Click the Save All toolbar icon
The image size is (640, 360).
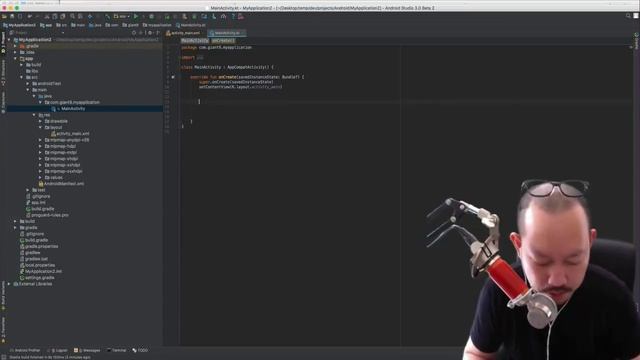[x=12, y=16]
